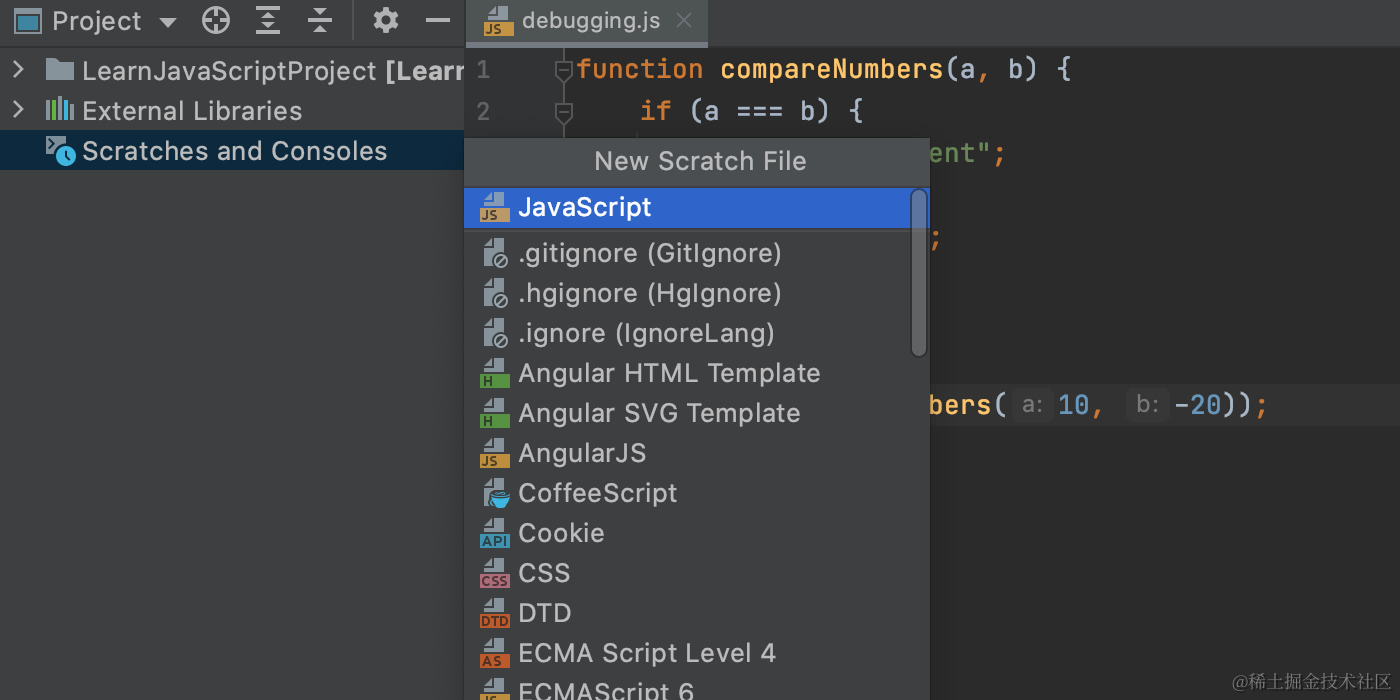
Task: Close the debugging.js tab
Action: coord(684,21)
